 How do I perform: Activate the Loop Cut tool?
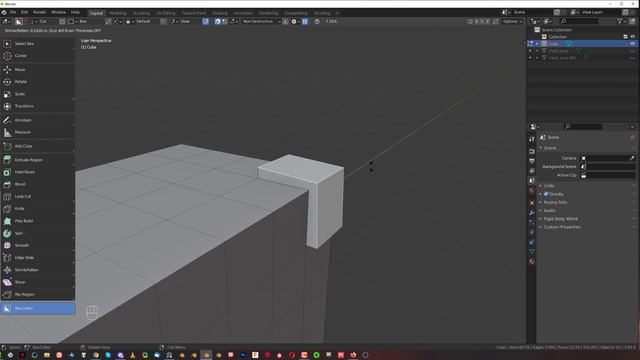[x=38, y=197]
